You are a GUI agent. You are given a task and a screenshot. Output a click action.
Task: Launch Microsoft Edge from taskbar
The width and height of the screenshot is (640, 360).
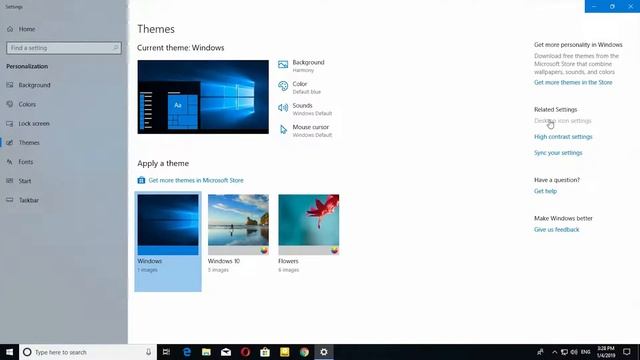[x=187, y=352]
